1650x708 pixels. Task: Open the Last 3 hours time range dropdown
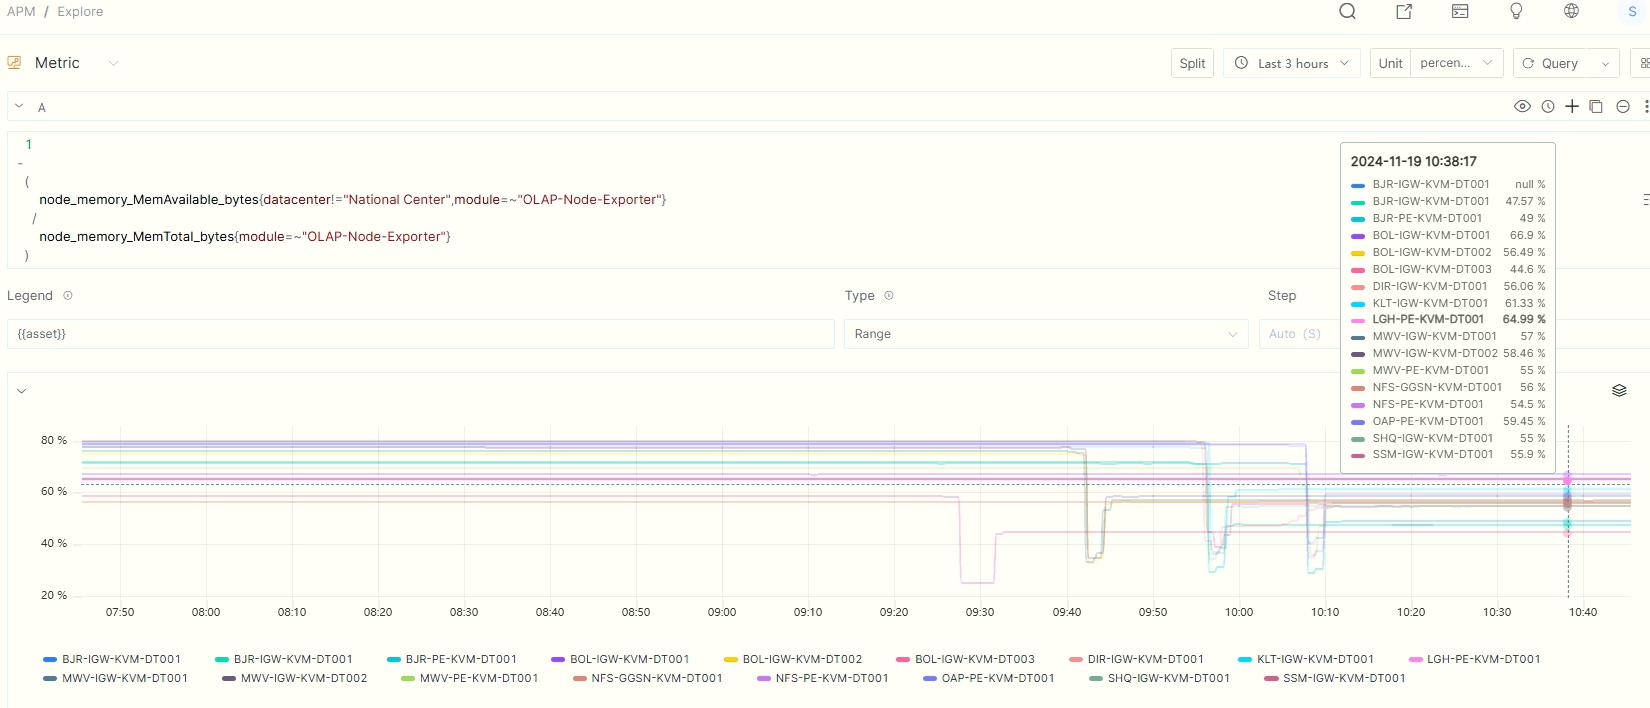point(1291,63)
